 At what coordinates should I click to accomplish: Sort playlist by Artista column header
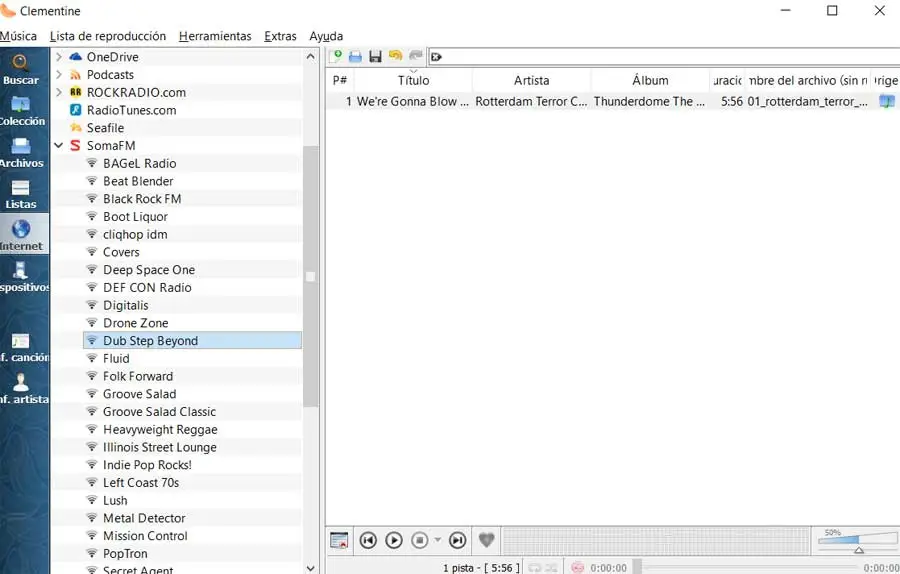[x=532, y=80]
